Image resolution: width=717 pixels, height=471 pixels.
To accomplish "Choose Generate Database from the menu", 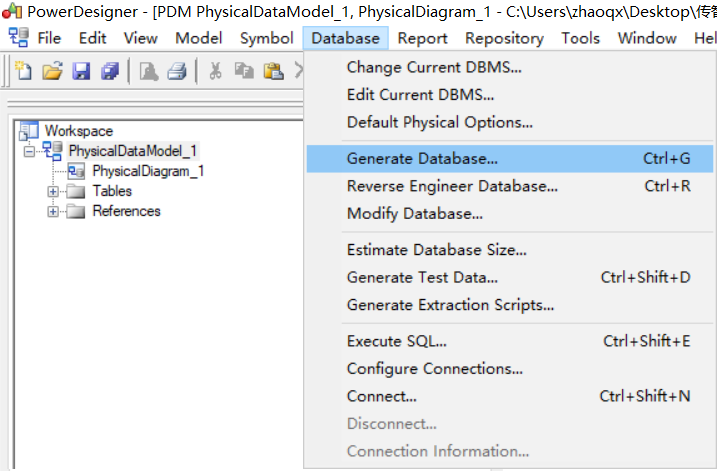I will [422, 158].
